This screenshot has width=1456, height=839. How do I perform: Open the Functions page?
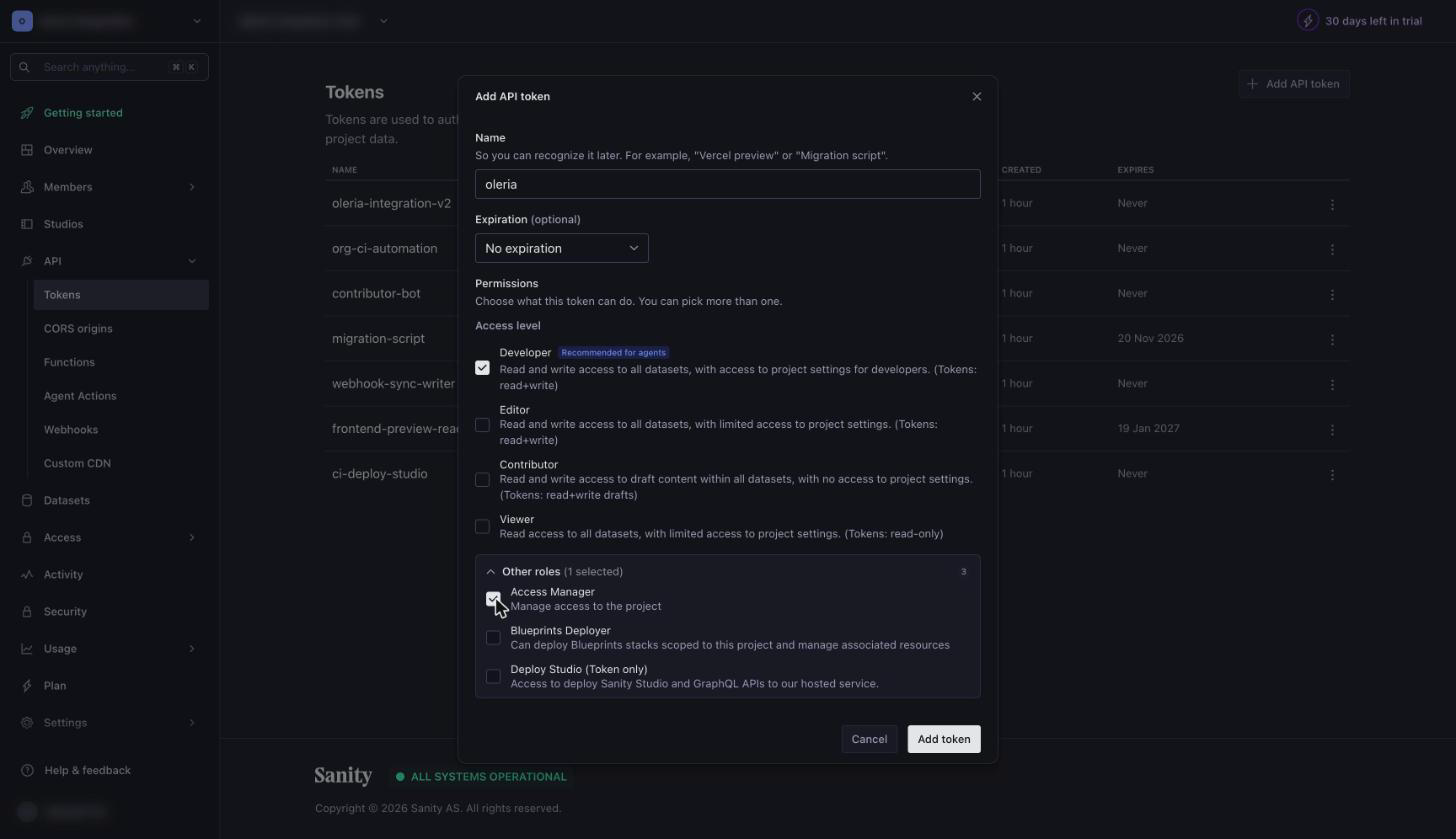click(x=69, y=363)
